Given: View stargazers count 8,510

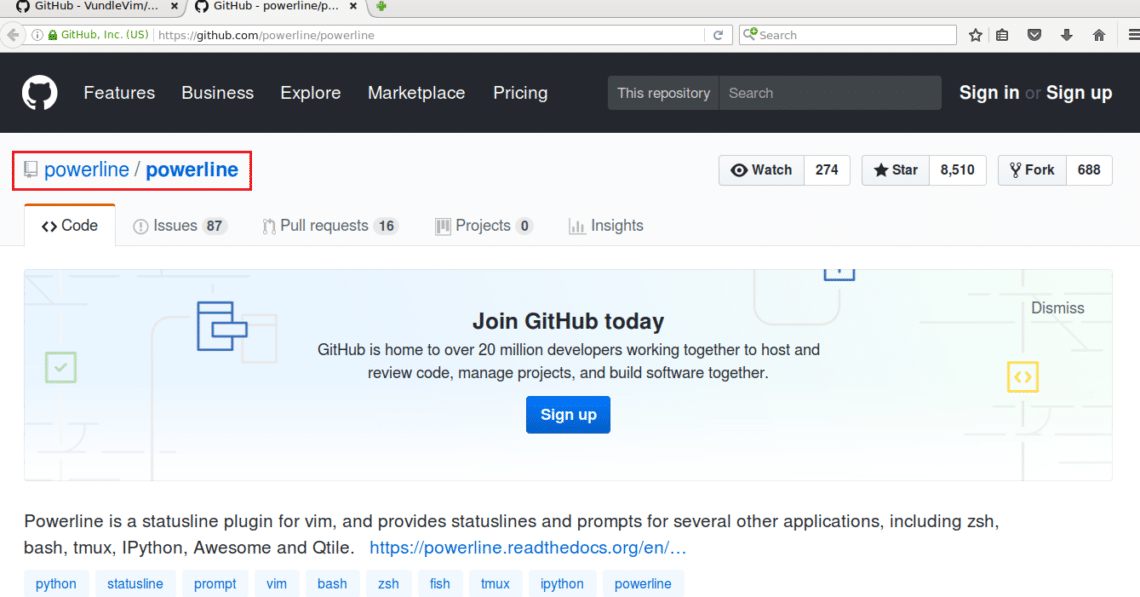Looking at the screenshot, I should tap(958, 170).
